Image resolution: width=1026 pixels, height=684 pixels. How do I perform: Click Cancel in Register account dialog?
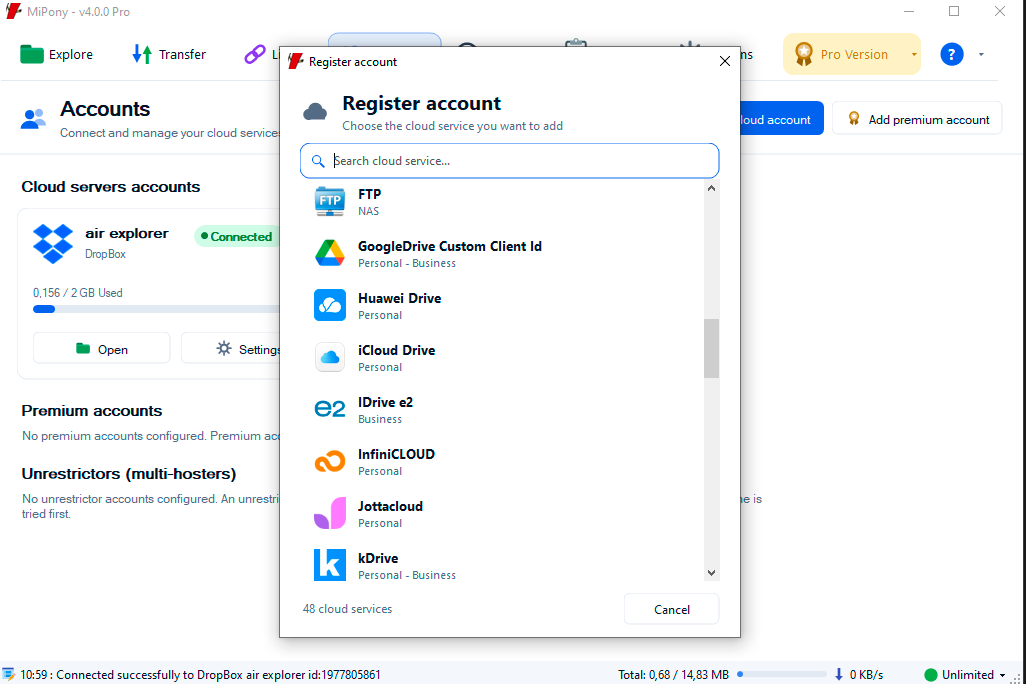click(x=671, y=609)
